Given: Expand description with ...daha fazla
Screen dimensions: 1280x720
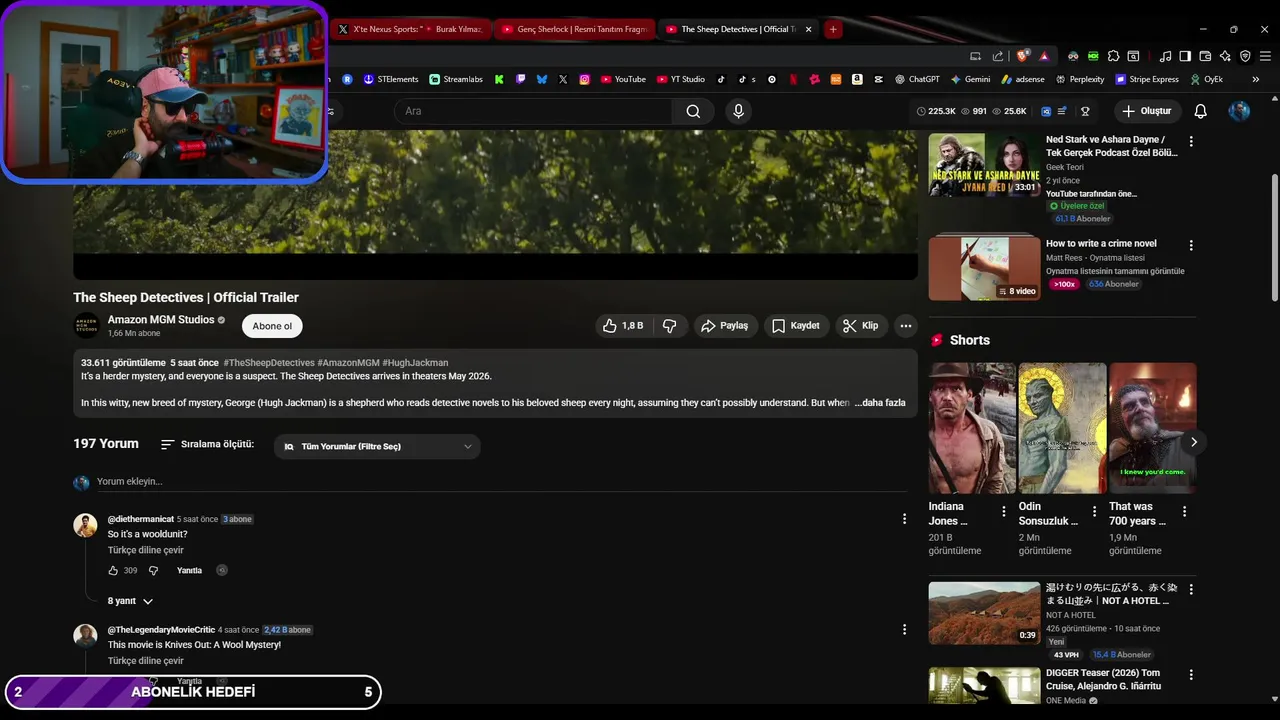Looking at the screenshot, I should click(880, 403).
